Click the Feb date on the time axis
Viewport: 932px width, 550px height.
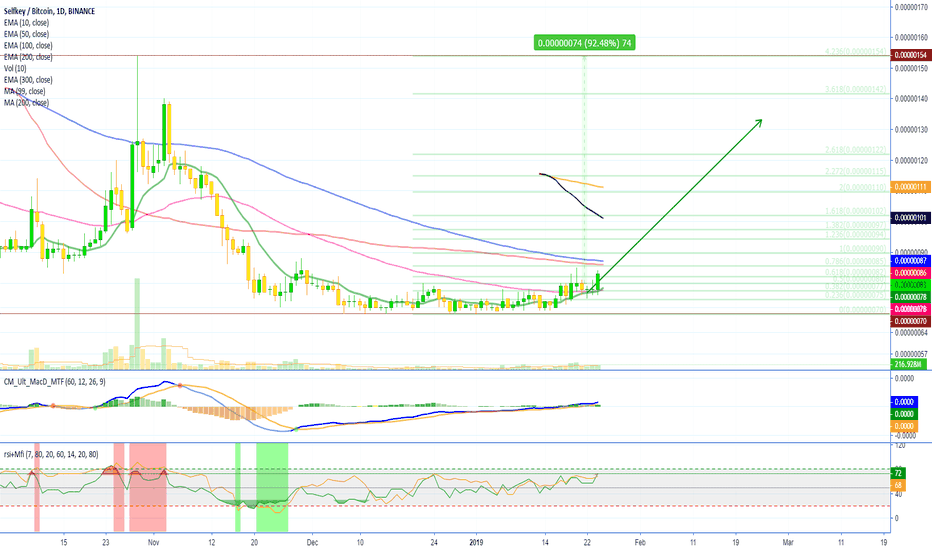(x=640, y=542)
